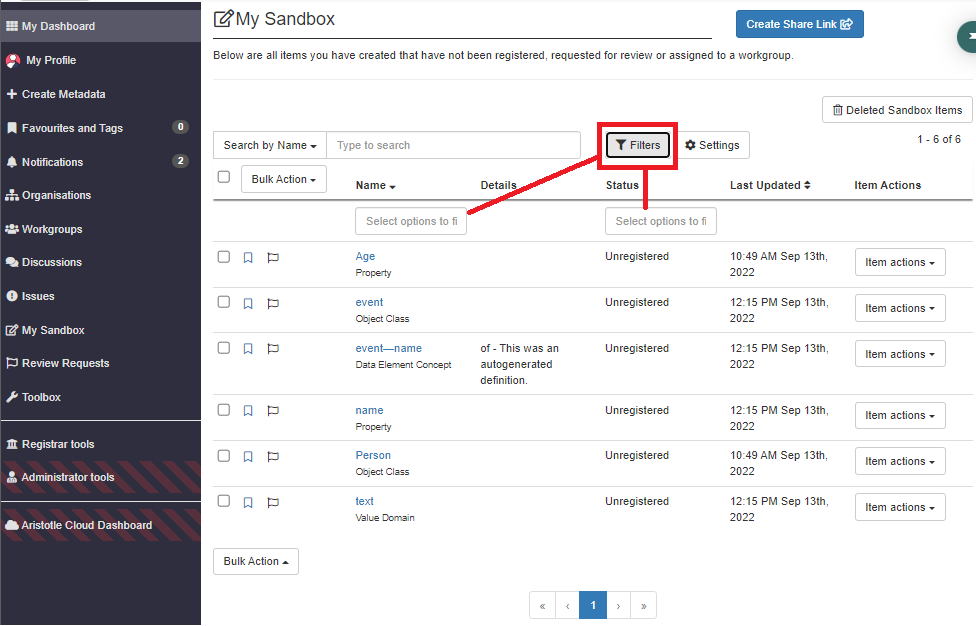The width and height of the screenshot is (976, 626).
Task: Open the Settings gear button
Action: click(712, 145)
